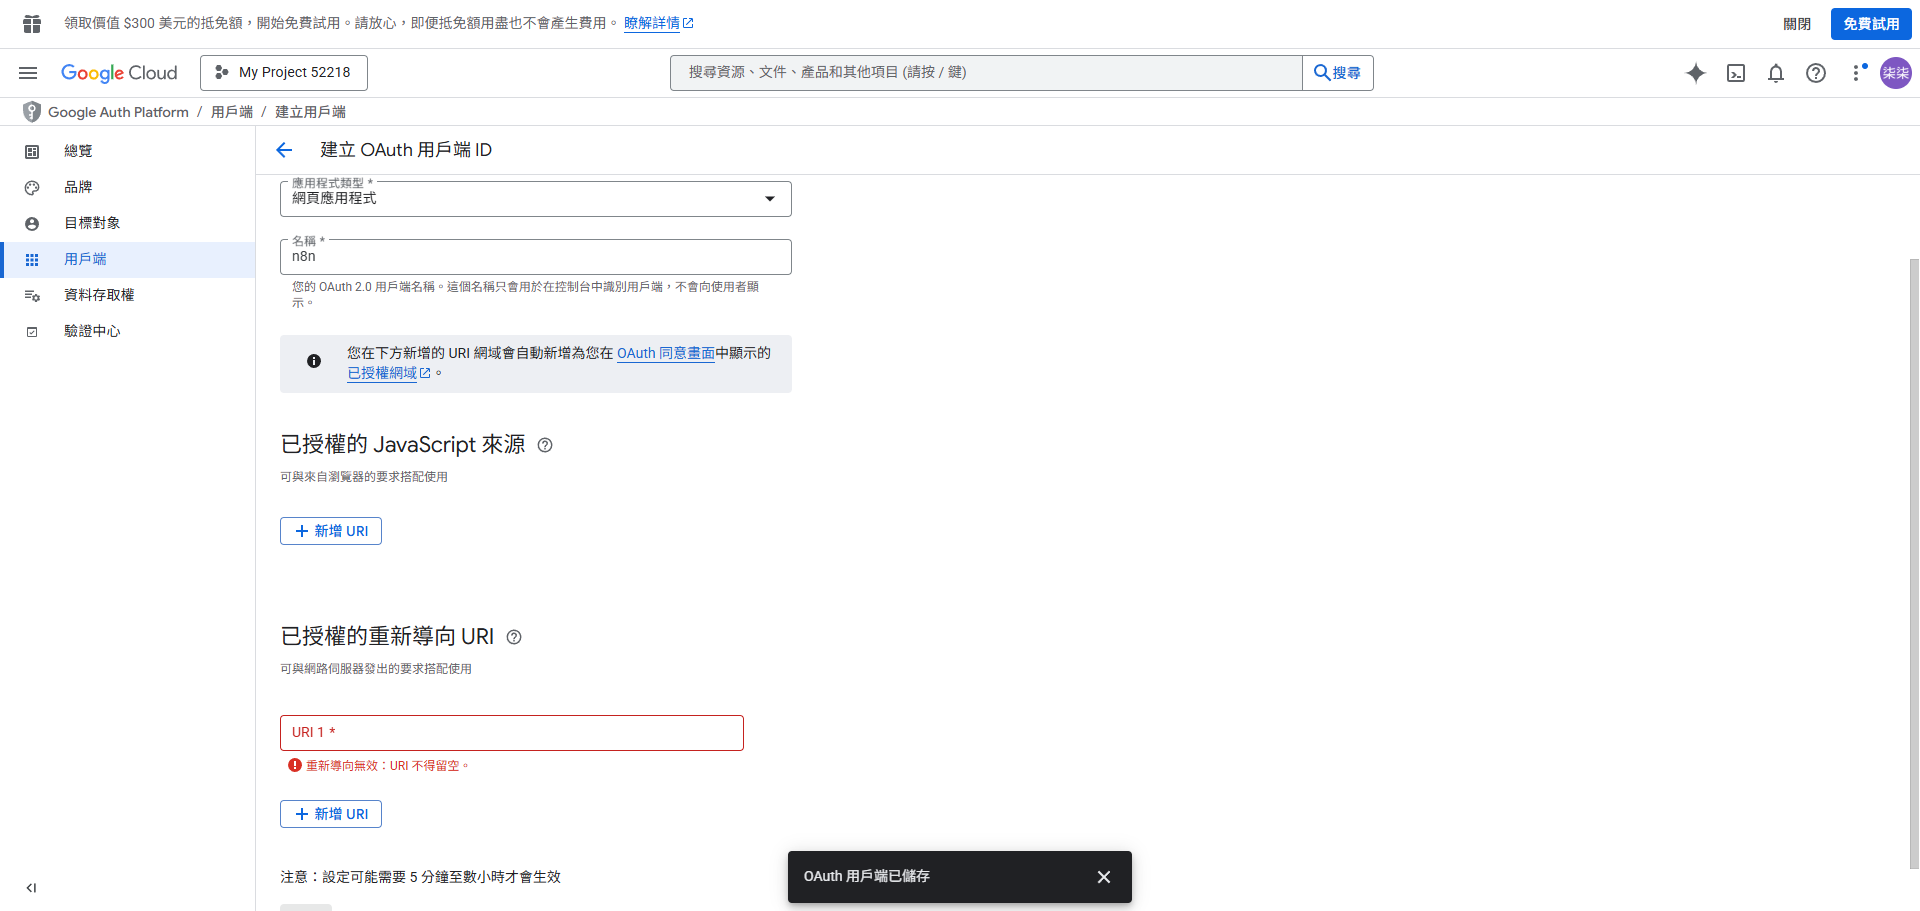View notifications bell
1920x911 pixels.
point(1776,73)
